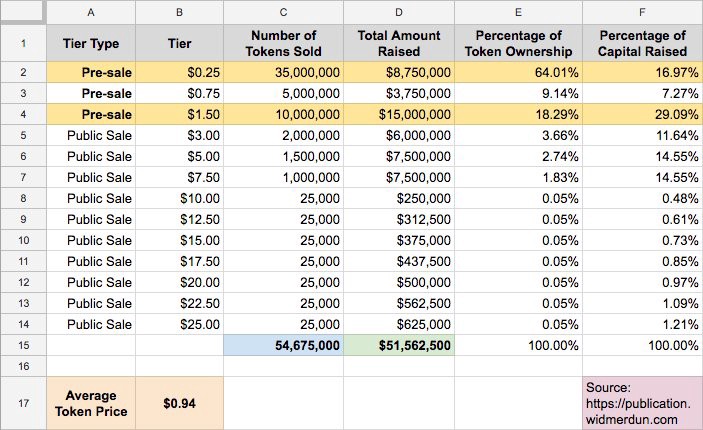The width and height of the screenshot is (703, 430).
Task: Select the 2,000,000 tokens sold cell
Action: (x=283, y=135)
